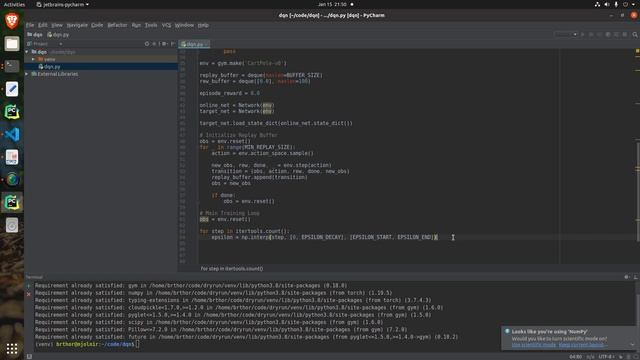Open the File menu
This screenshot has width=640, height=360.
click(x=30, y=25)
